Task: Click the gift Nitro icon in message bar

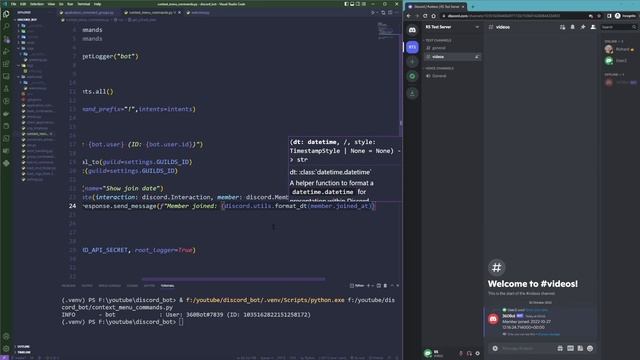Action: [x=560, y=348]
